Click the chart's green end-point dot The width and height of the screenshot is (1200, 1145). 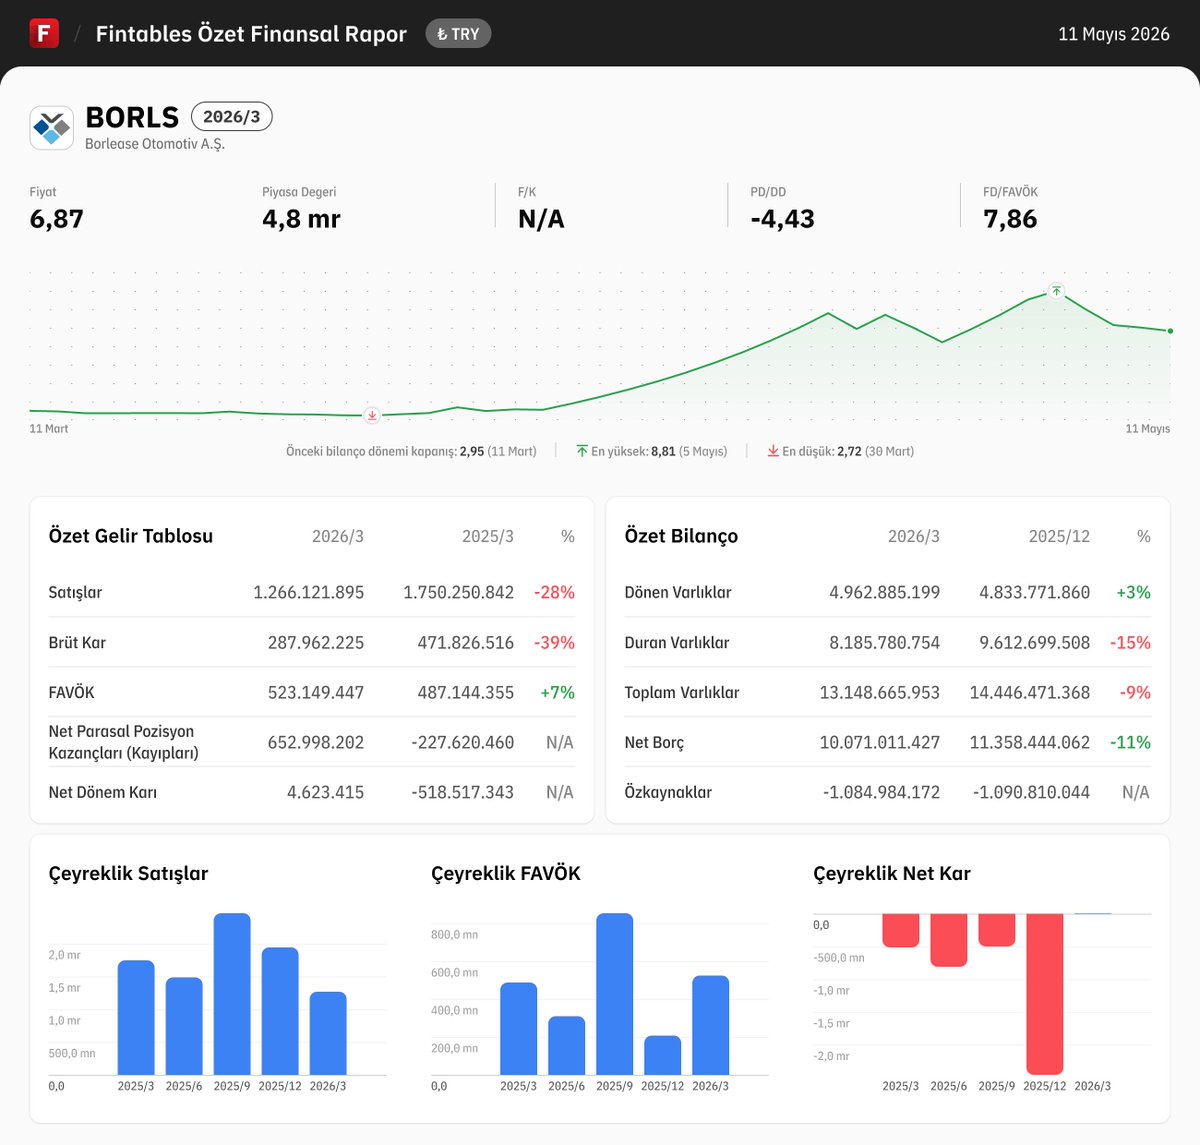(1170, 331)
